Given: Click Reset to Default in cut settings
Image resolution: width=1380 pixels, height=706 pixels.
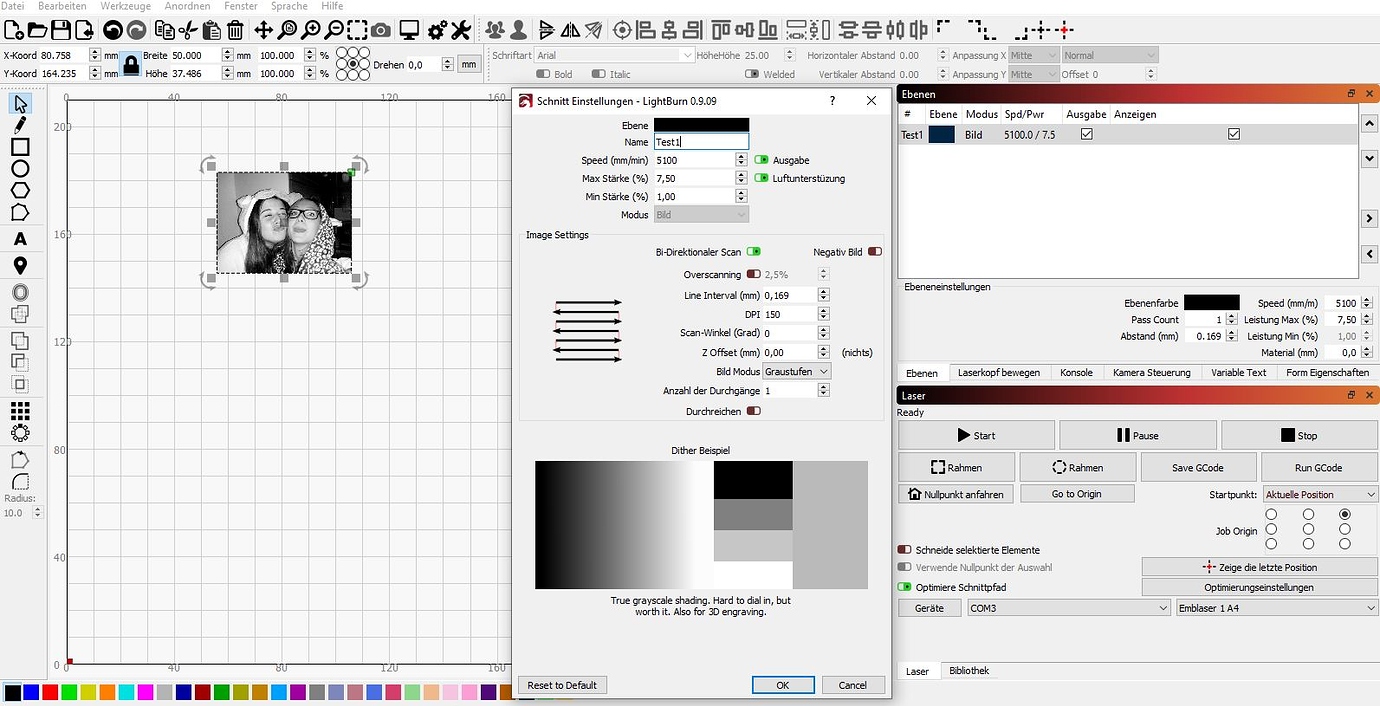Looking at the screenshot, I should [562, 685].
